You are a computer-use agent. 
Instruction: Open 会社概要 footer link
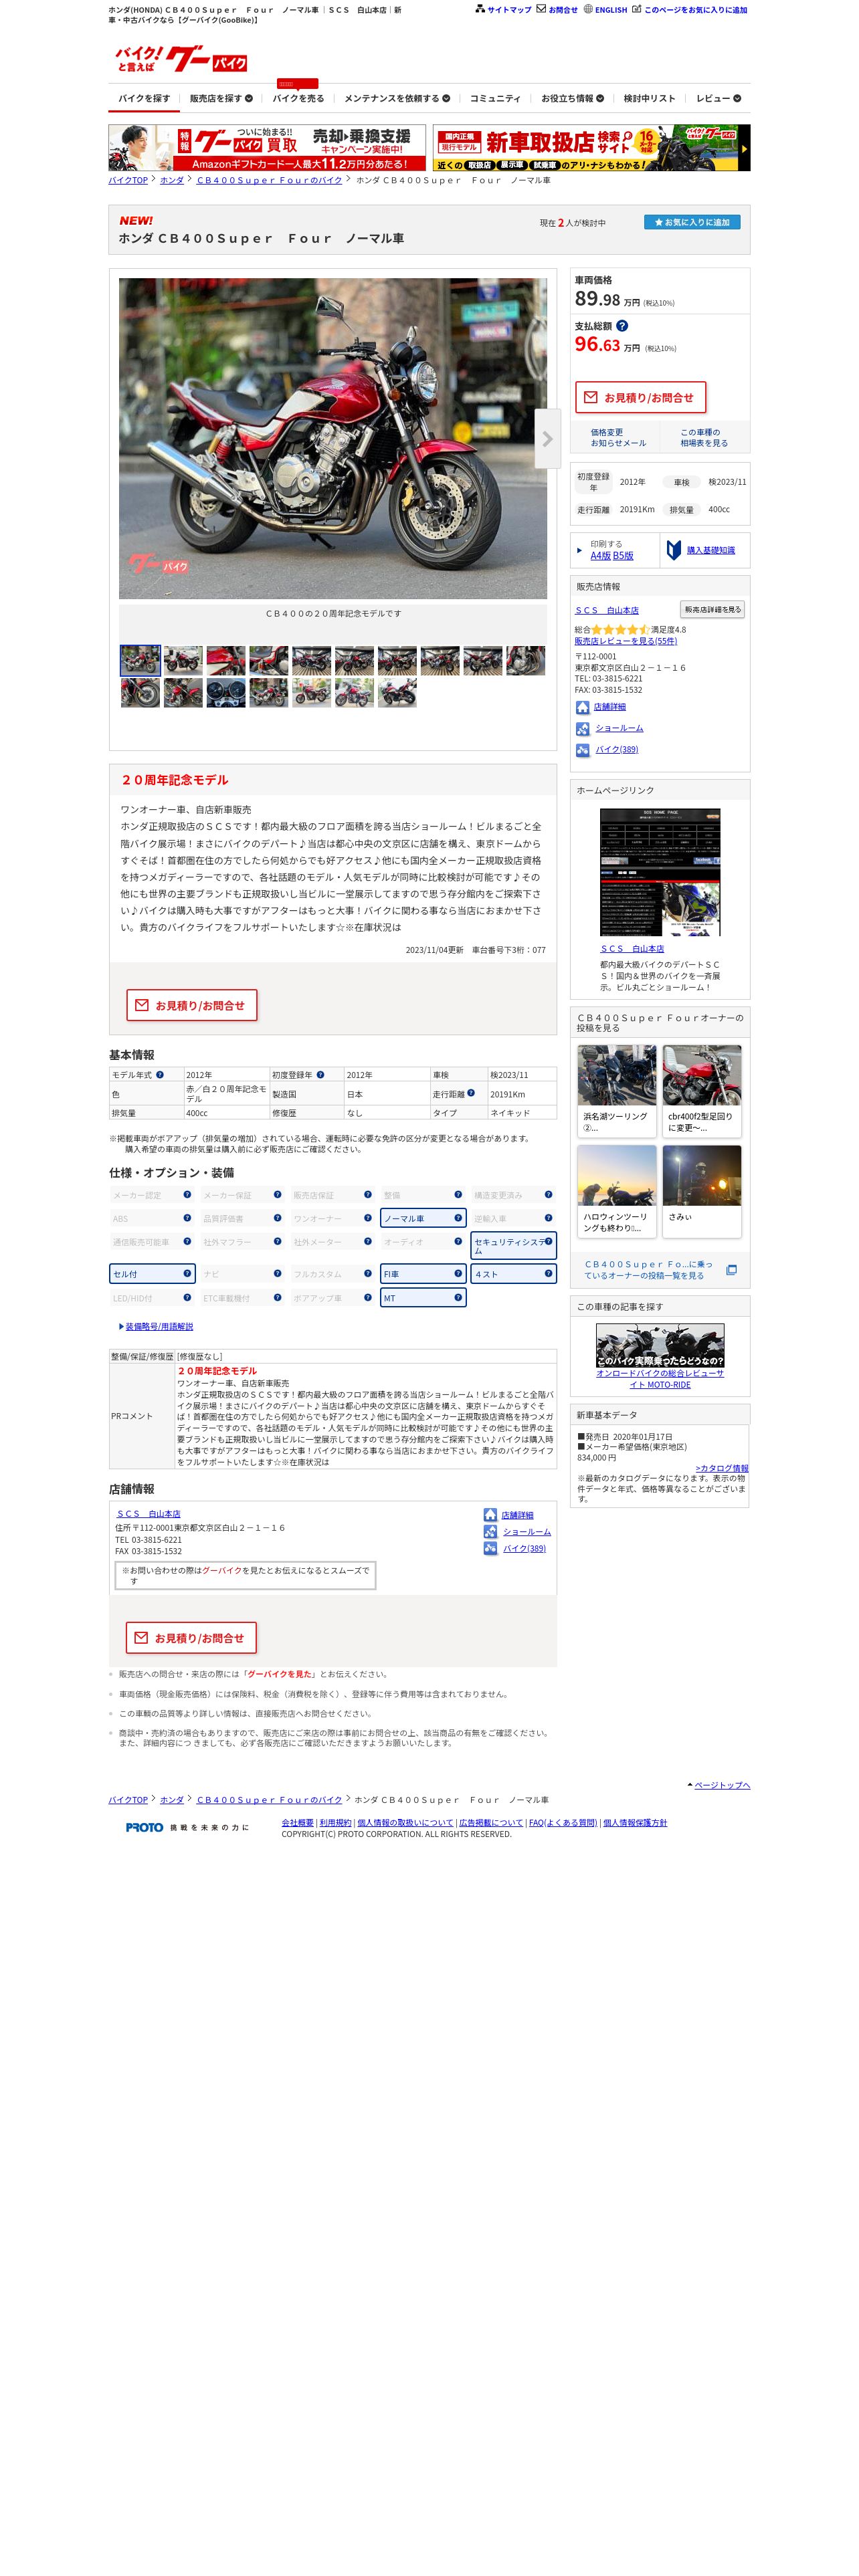tap(297, 1823)
